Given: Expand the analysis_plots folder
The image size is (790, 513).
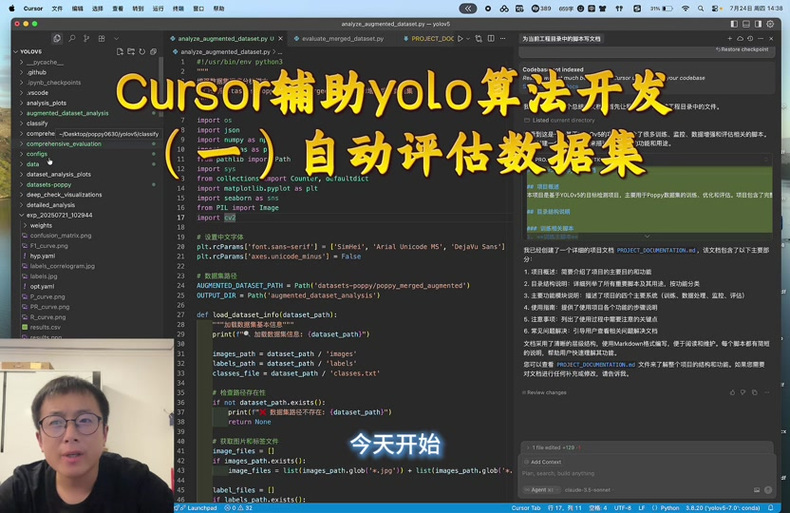Looking at the screenshot, I should tap(46, 103).
